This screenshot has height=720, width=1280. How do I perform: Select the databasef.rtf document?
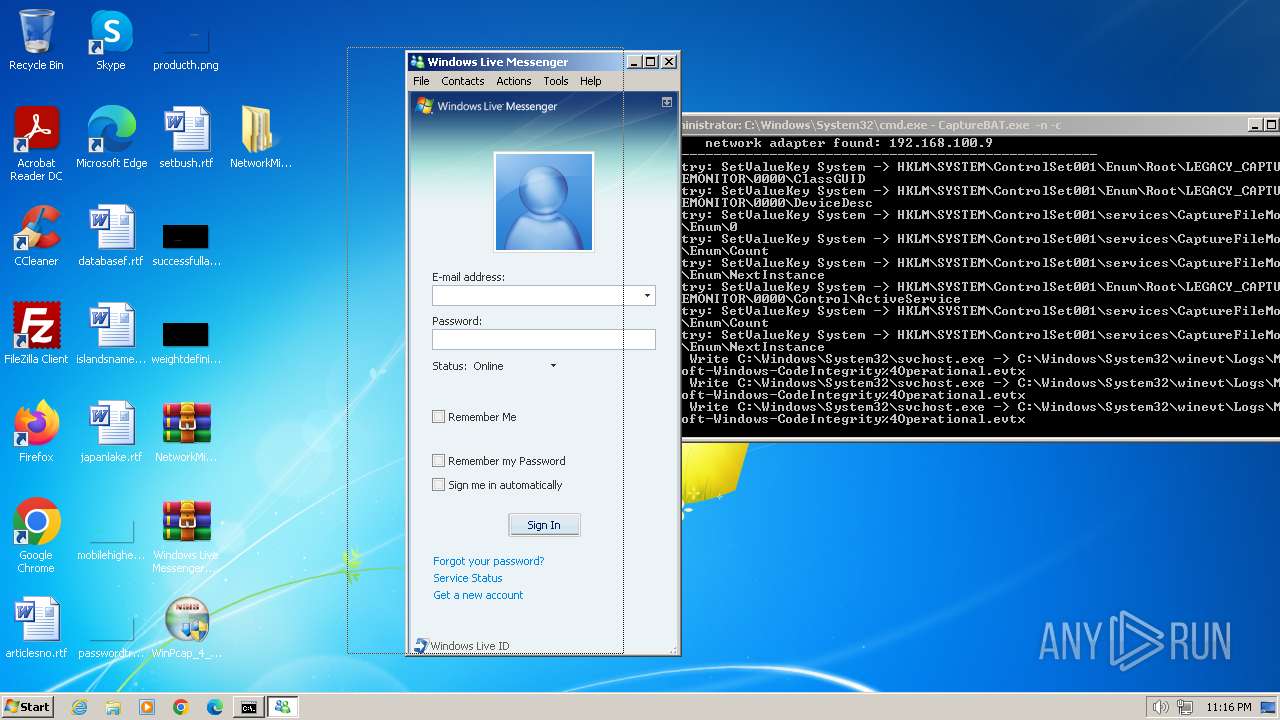click(x=111, y=236)
